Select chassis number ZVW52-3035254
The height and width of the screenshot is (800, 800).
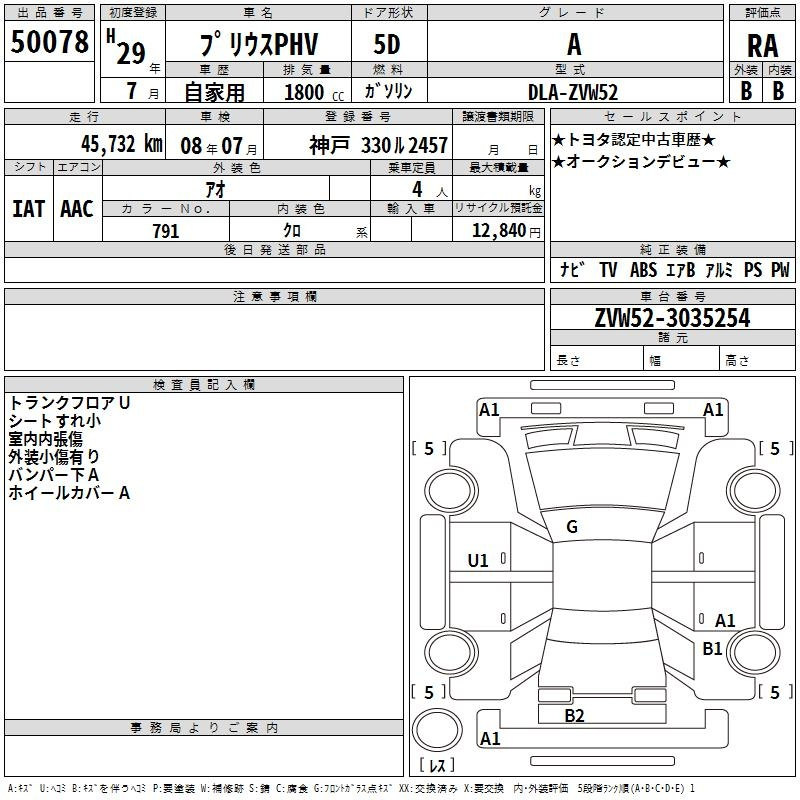pos(672,318)
